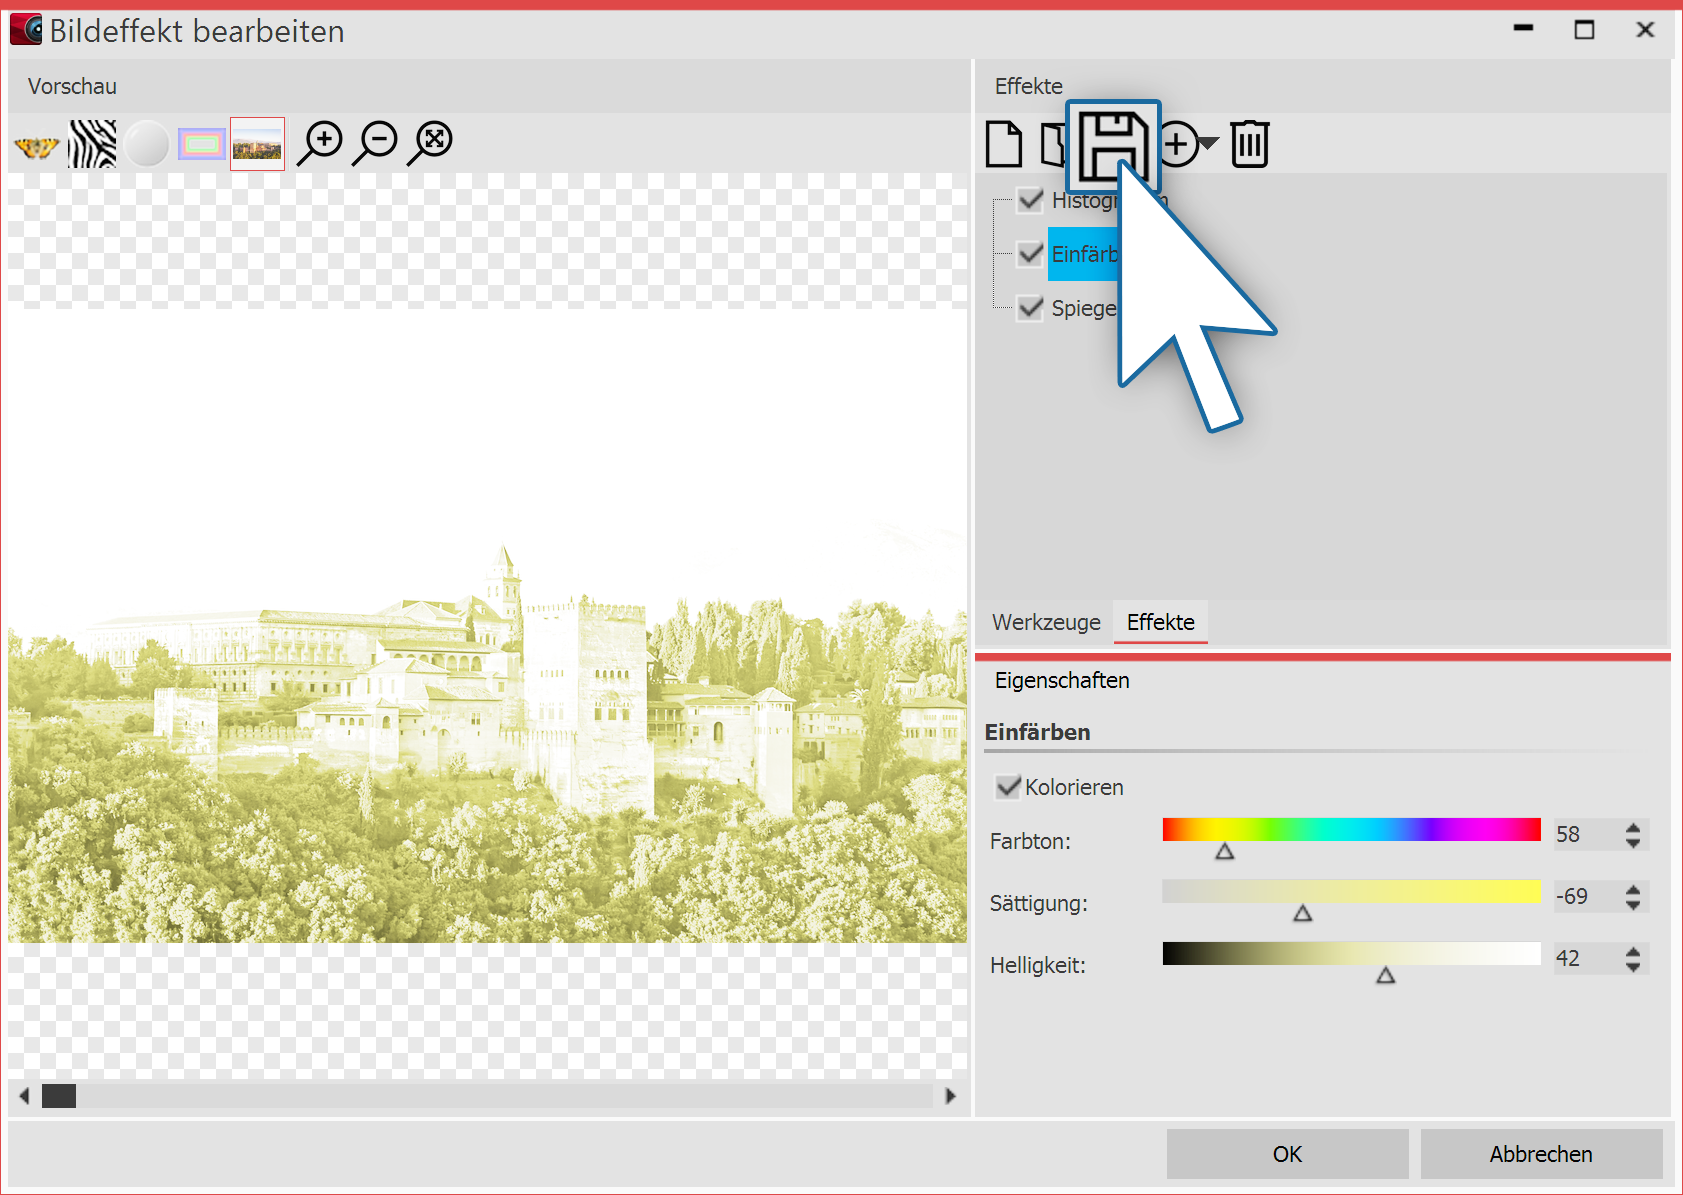Toggle the Kolorieren checkbox
This screenshot has height=1195, width=1683.
click(x=1008, y=787)
